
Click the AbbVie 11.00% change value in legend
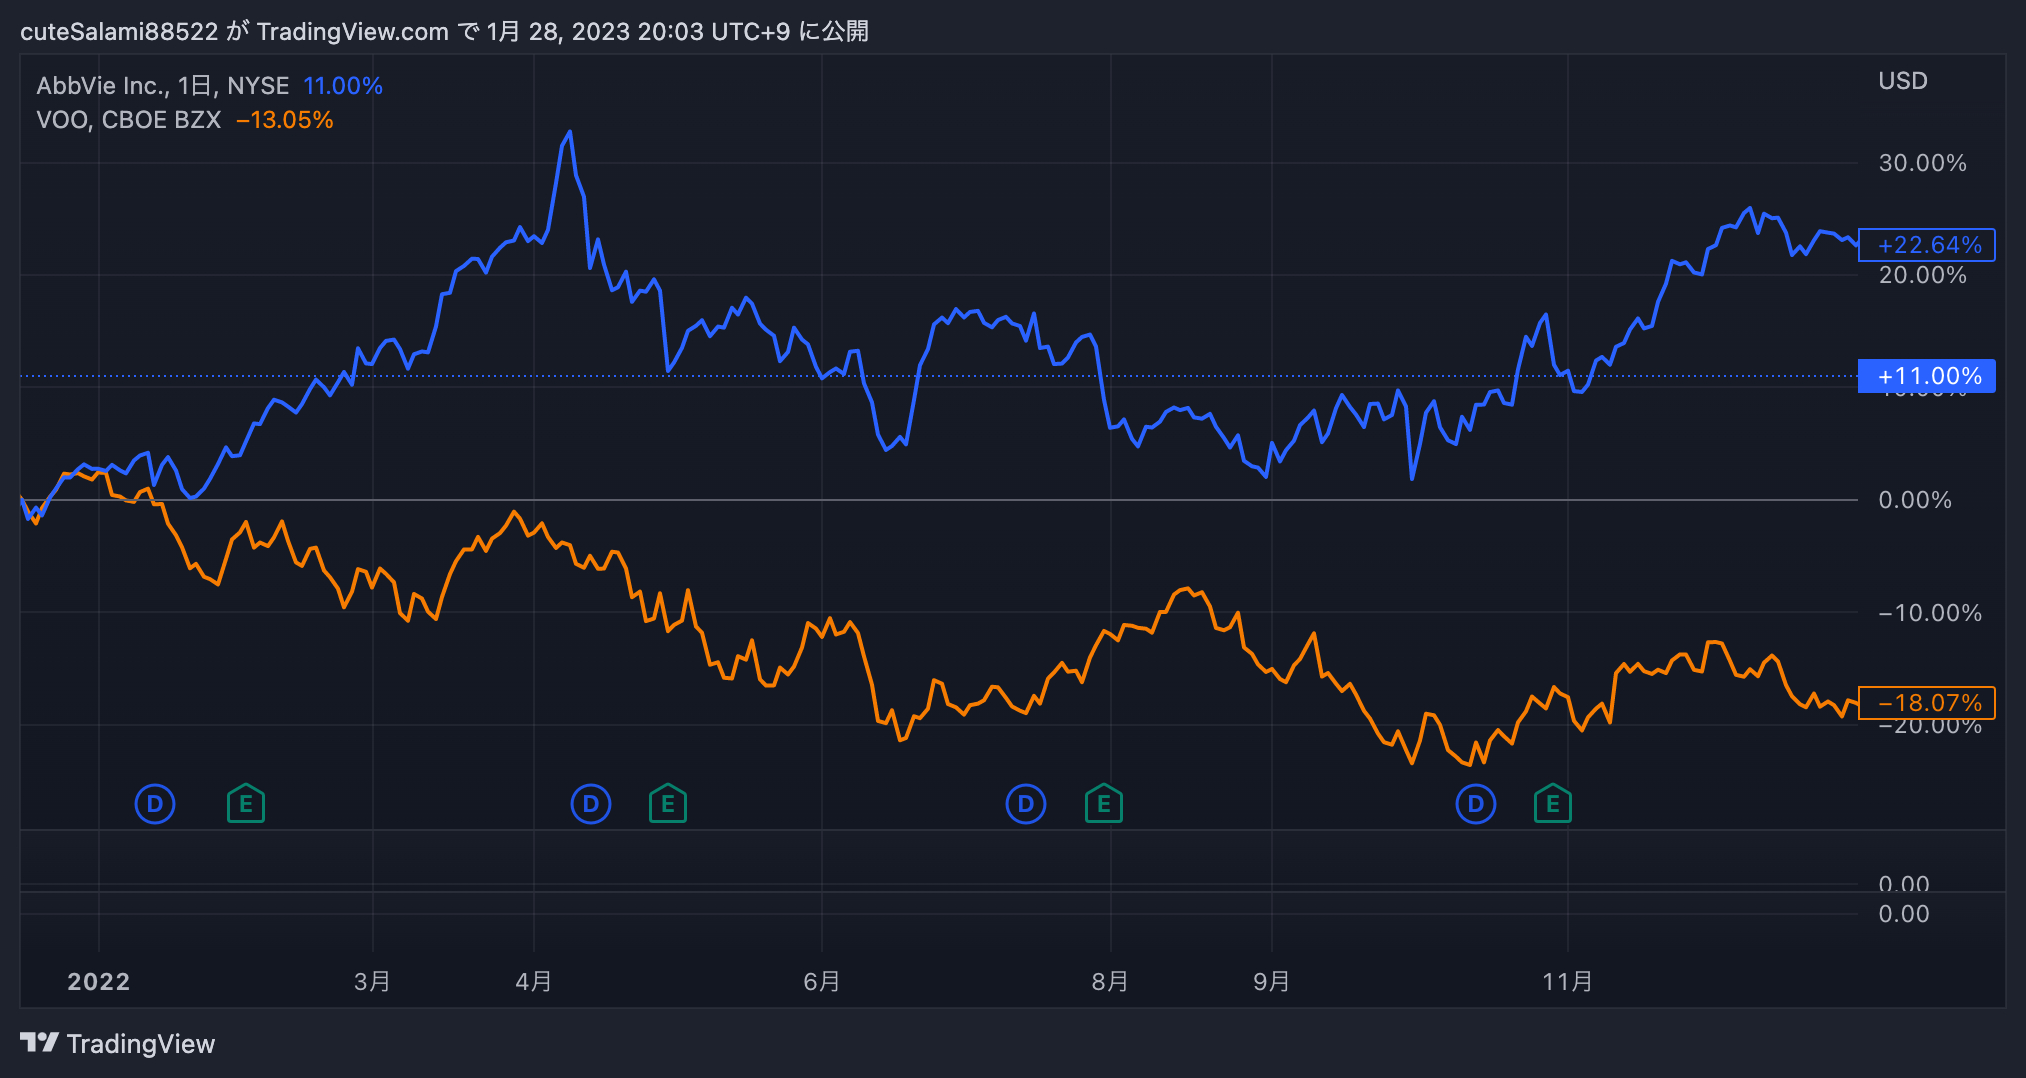point(343,86)
